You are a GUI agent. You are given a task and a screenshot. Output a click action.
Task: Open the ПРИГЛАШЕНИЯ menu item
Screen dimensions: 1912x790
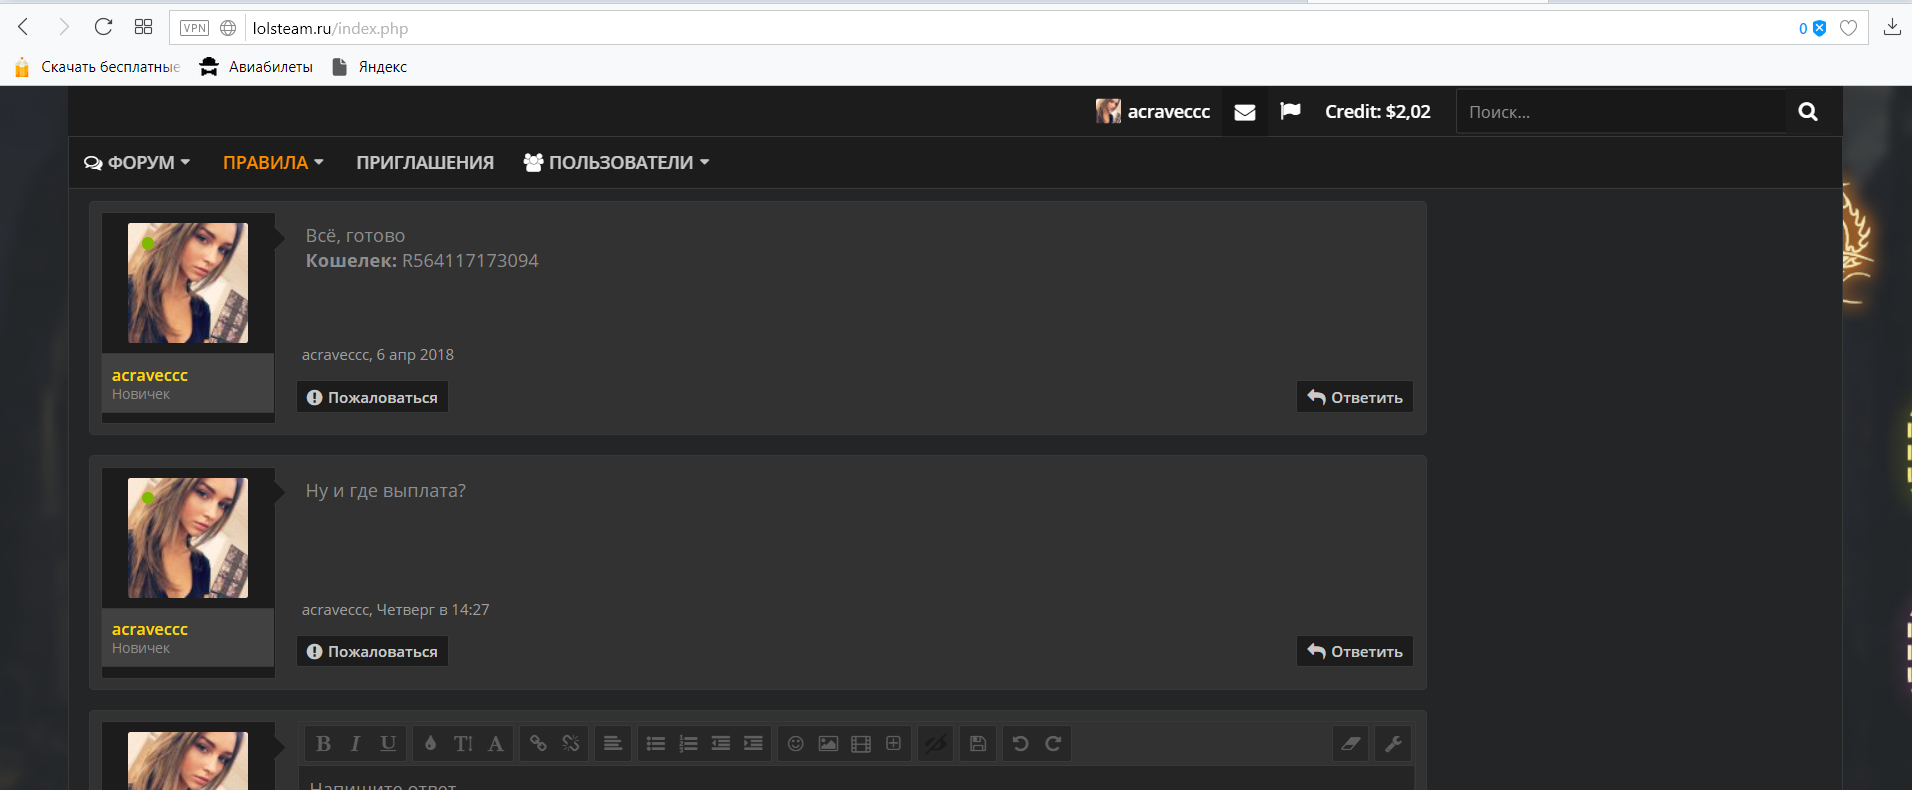(x=425, y=163)
